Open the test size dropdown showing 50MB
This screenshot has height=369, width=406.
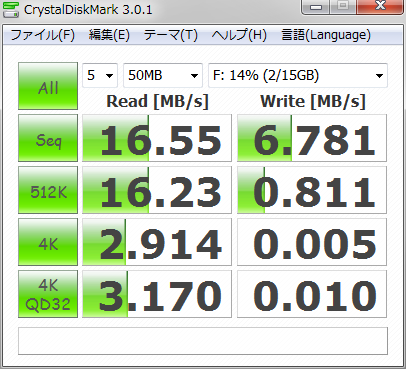pyautogui.click(x=163, y=75)
